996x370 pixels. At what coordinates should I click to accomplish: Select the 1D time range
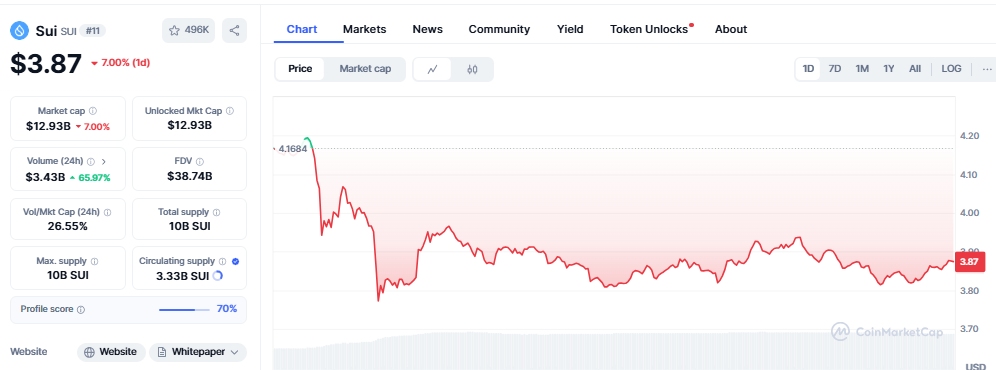point(809,69)
